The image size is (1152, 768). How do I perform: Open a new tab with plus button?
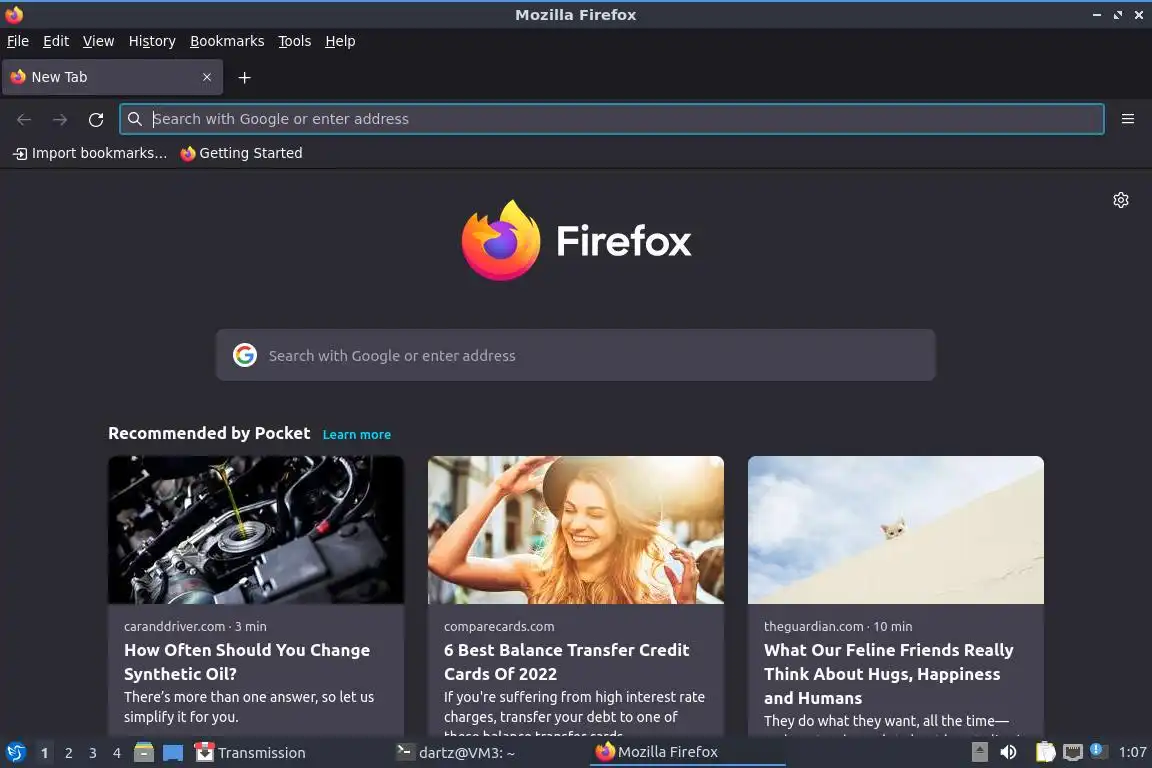click(x=245, y=77)
